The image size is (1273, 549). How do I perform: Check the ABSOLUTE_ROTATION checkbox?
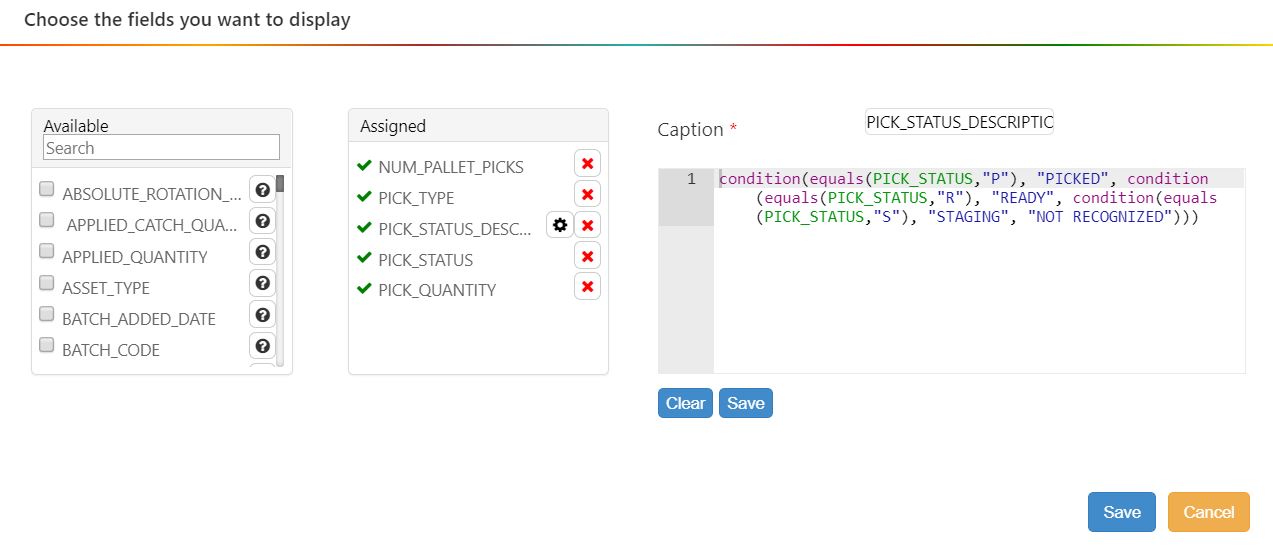(x=47, y=189)
